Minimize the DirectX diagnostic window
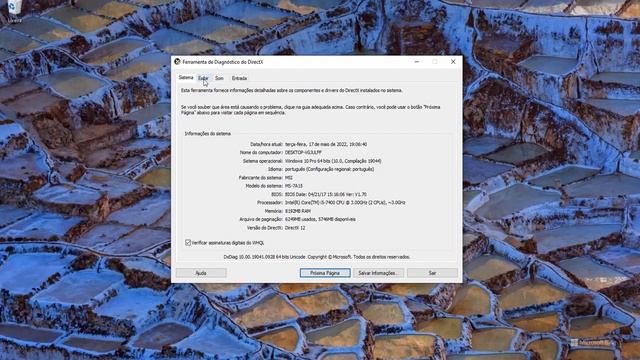 [417, 62]
